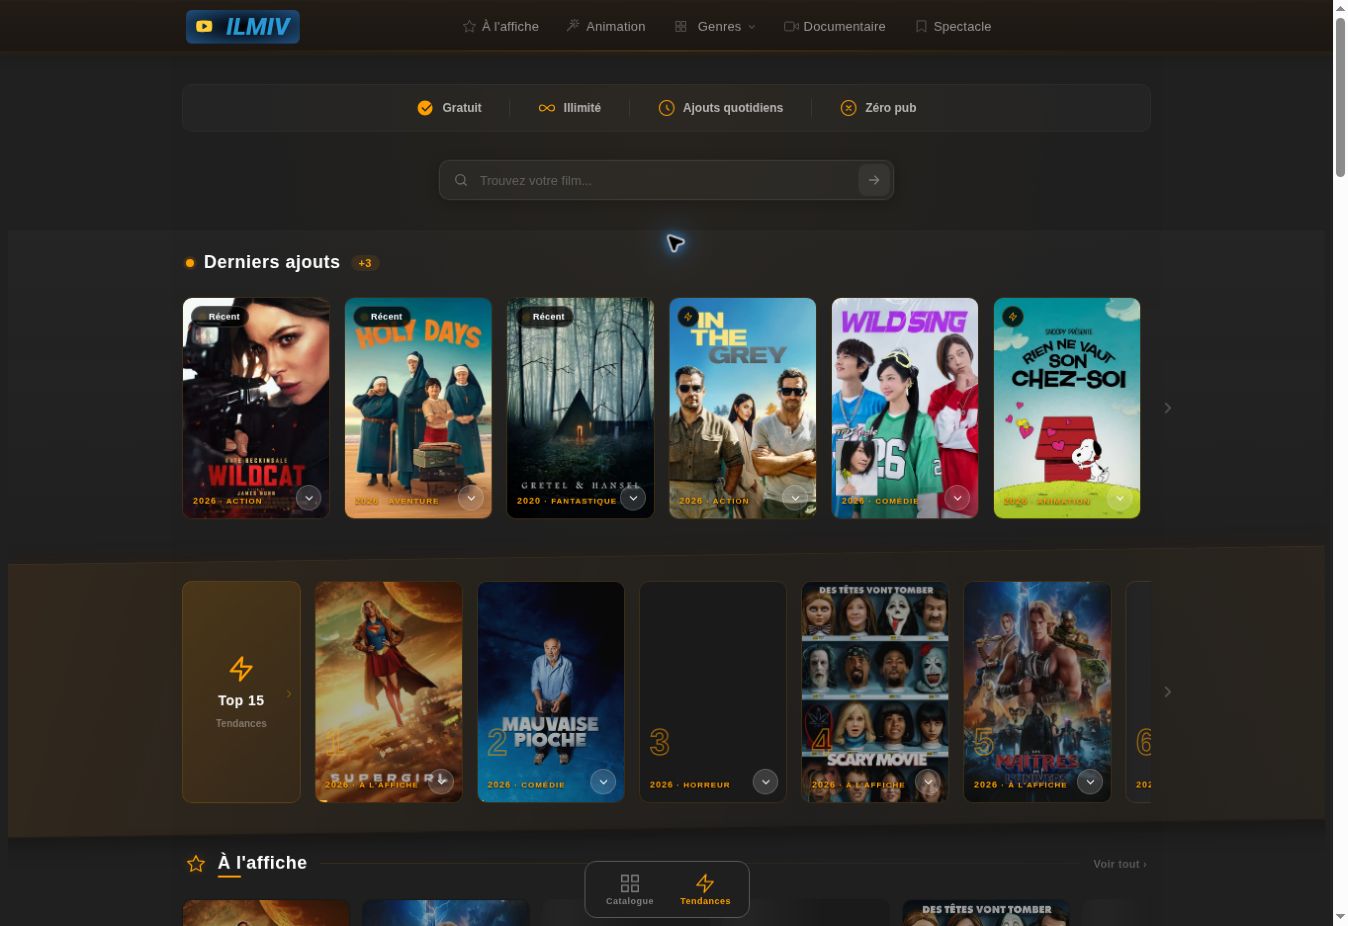Expand the chevron on the rank 5 card

[1090, 781]
